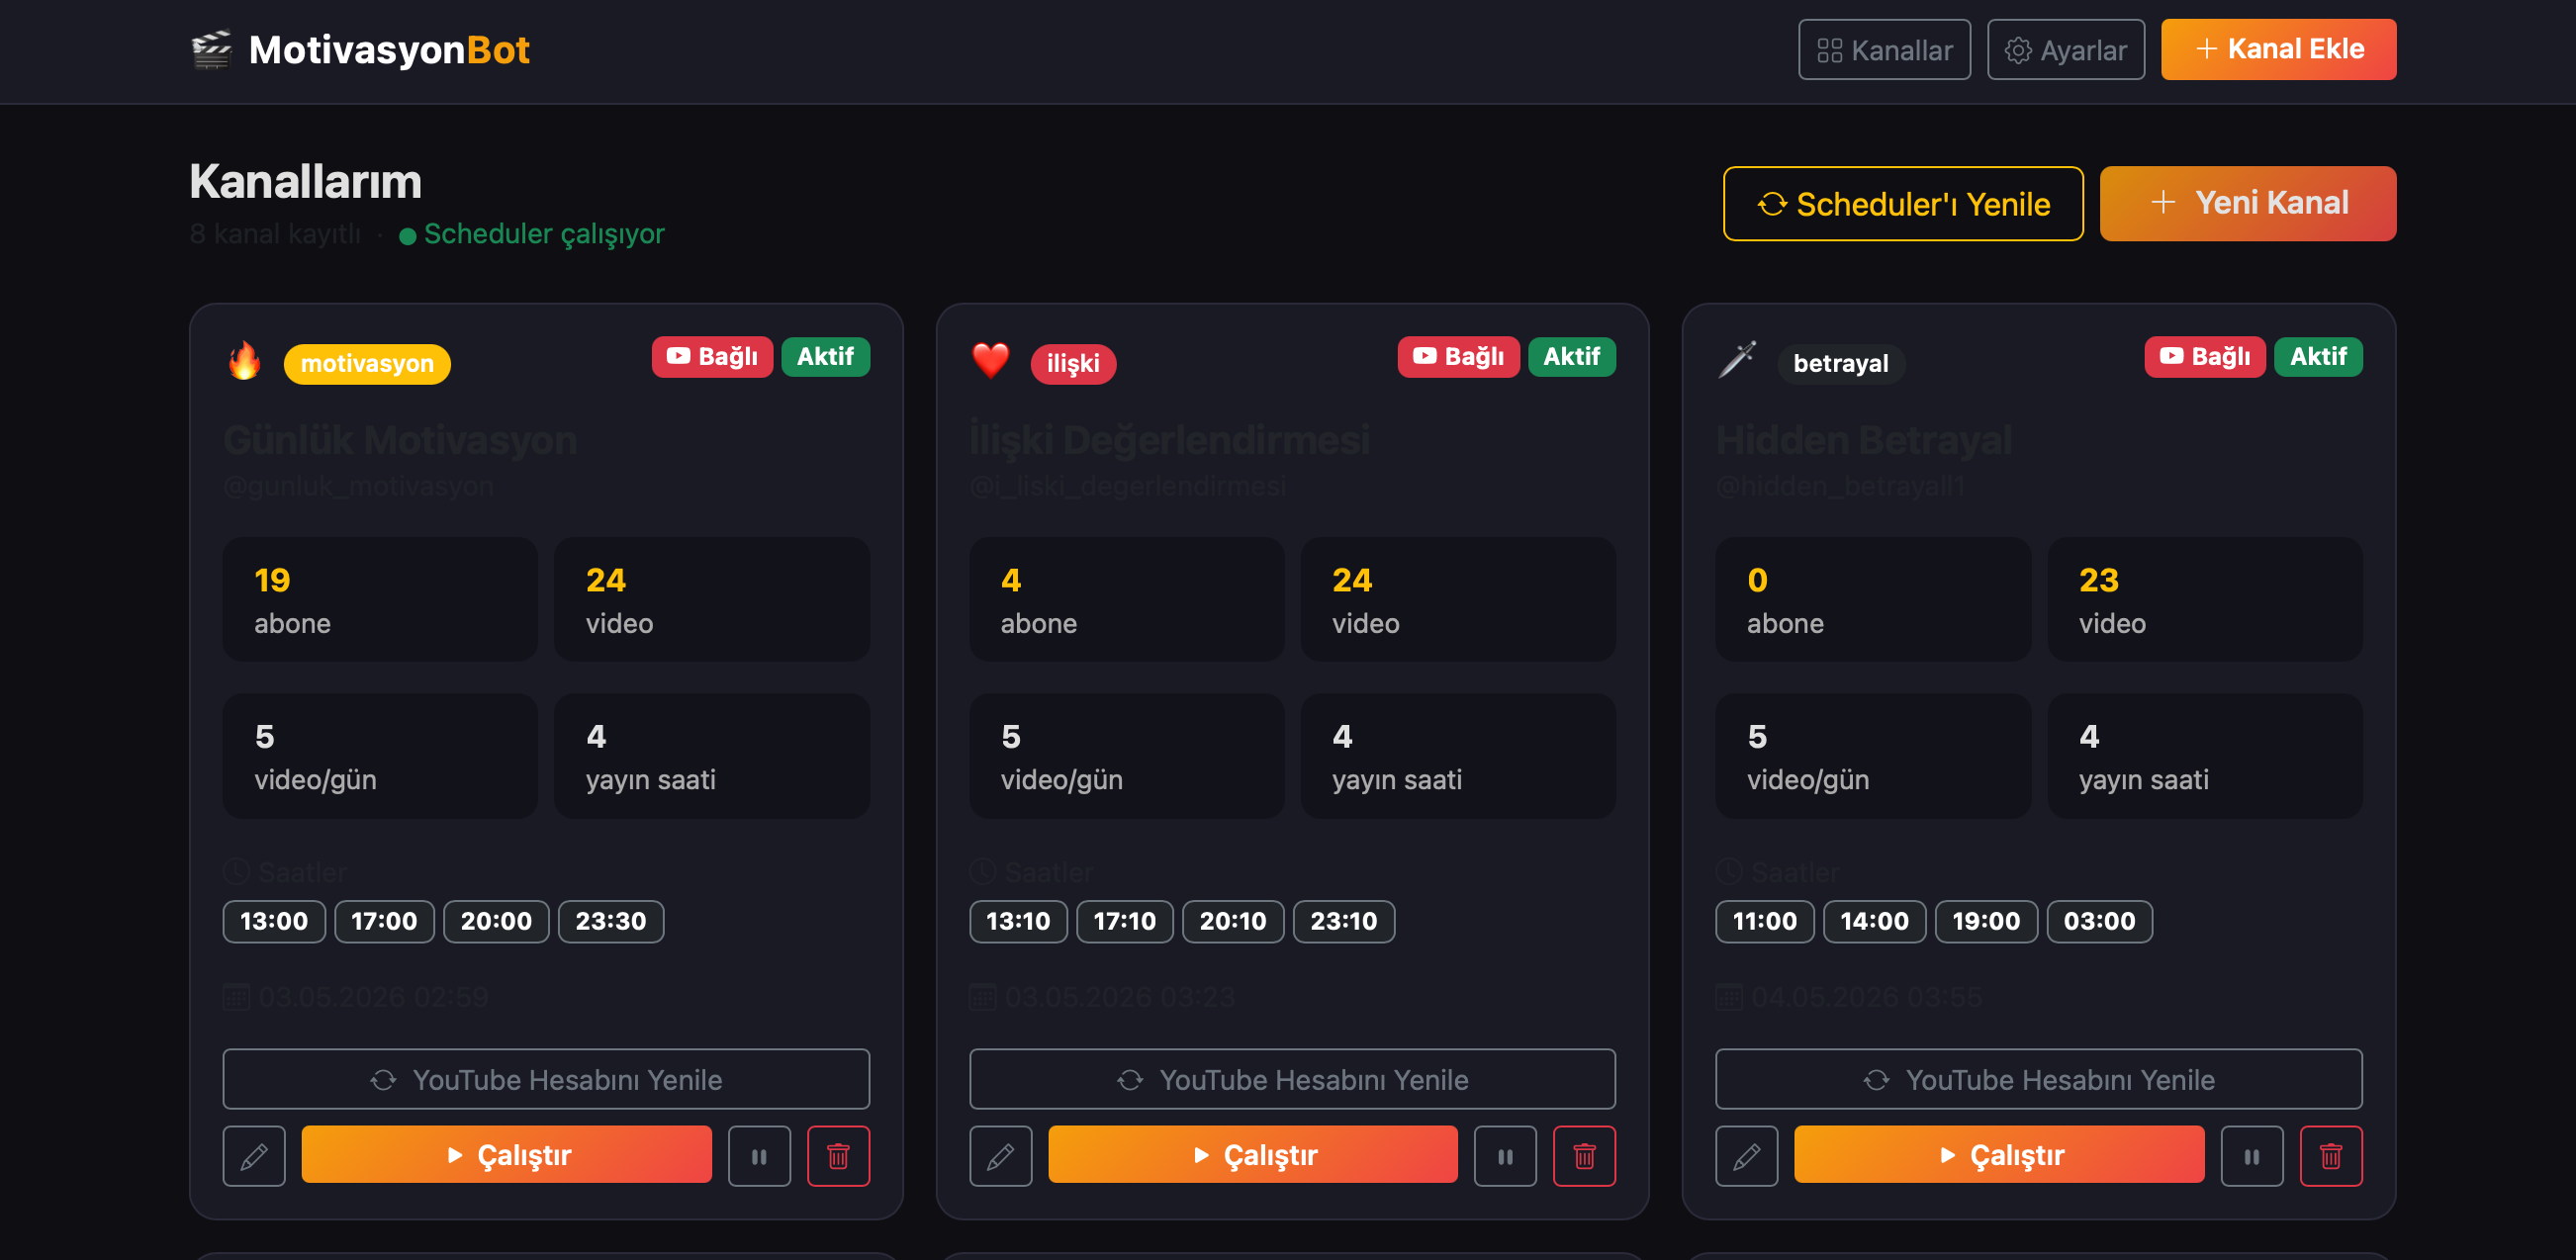Viewport: 2576px width, 1260px height.
Task: Click the İlişki Değerlendirmesi channel title
Action: [1170, 440]
